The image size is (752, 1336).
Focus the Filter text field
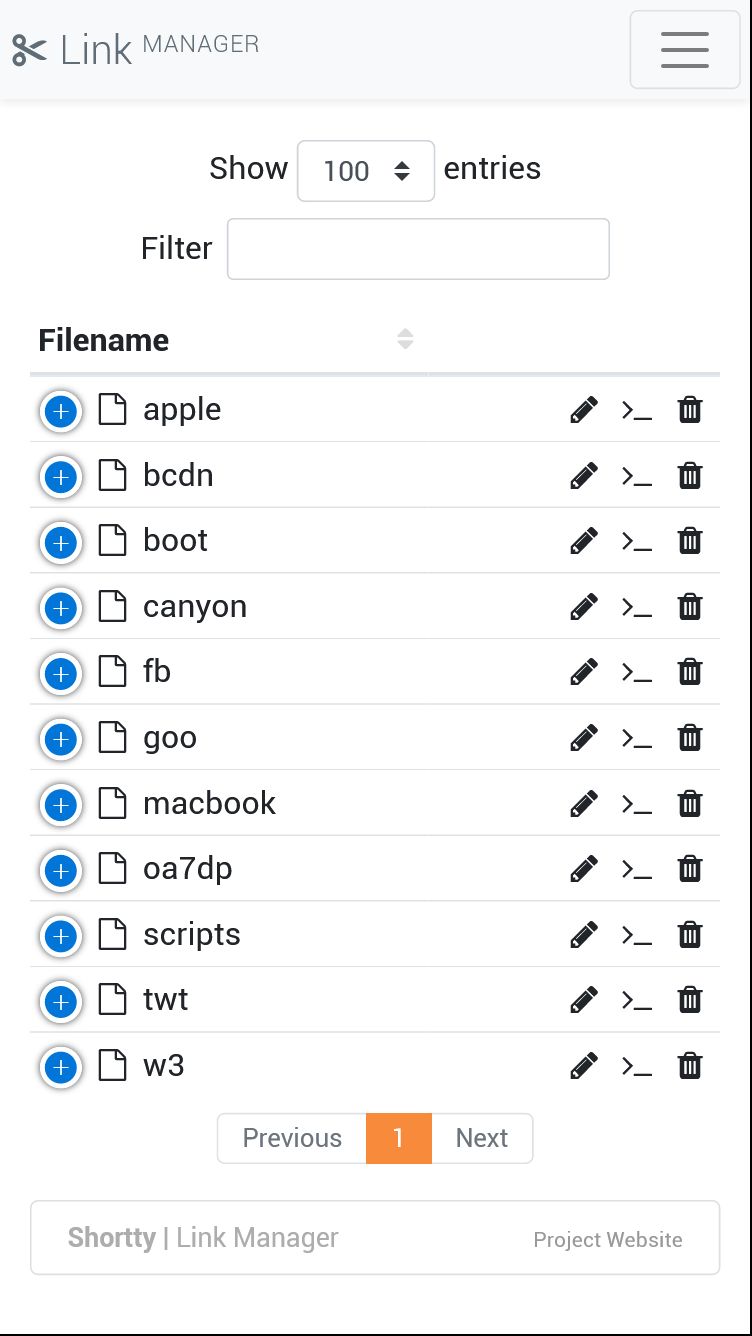418,249
